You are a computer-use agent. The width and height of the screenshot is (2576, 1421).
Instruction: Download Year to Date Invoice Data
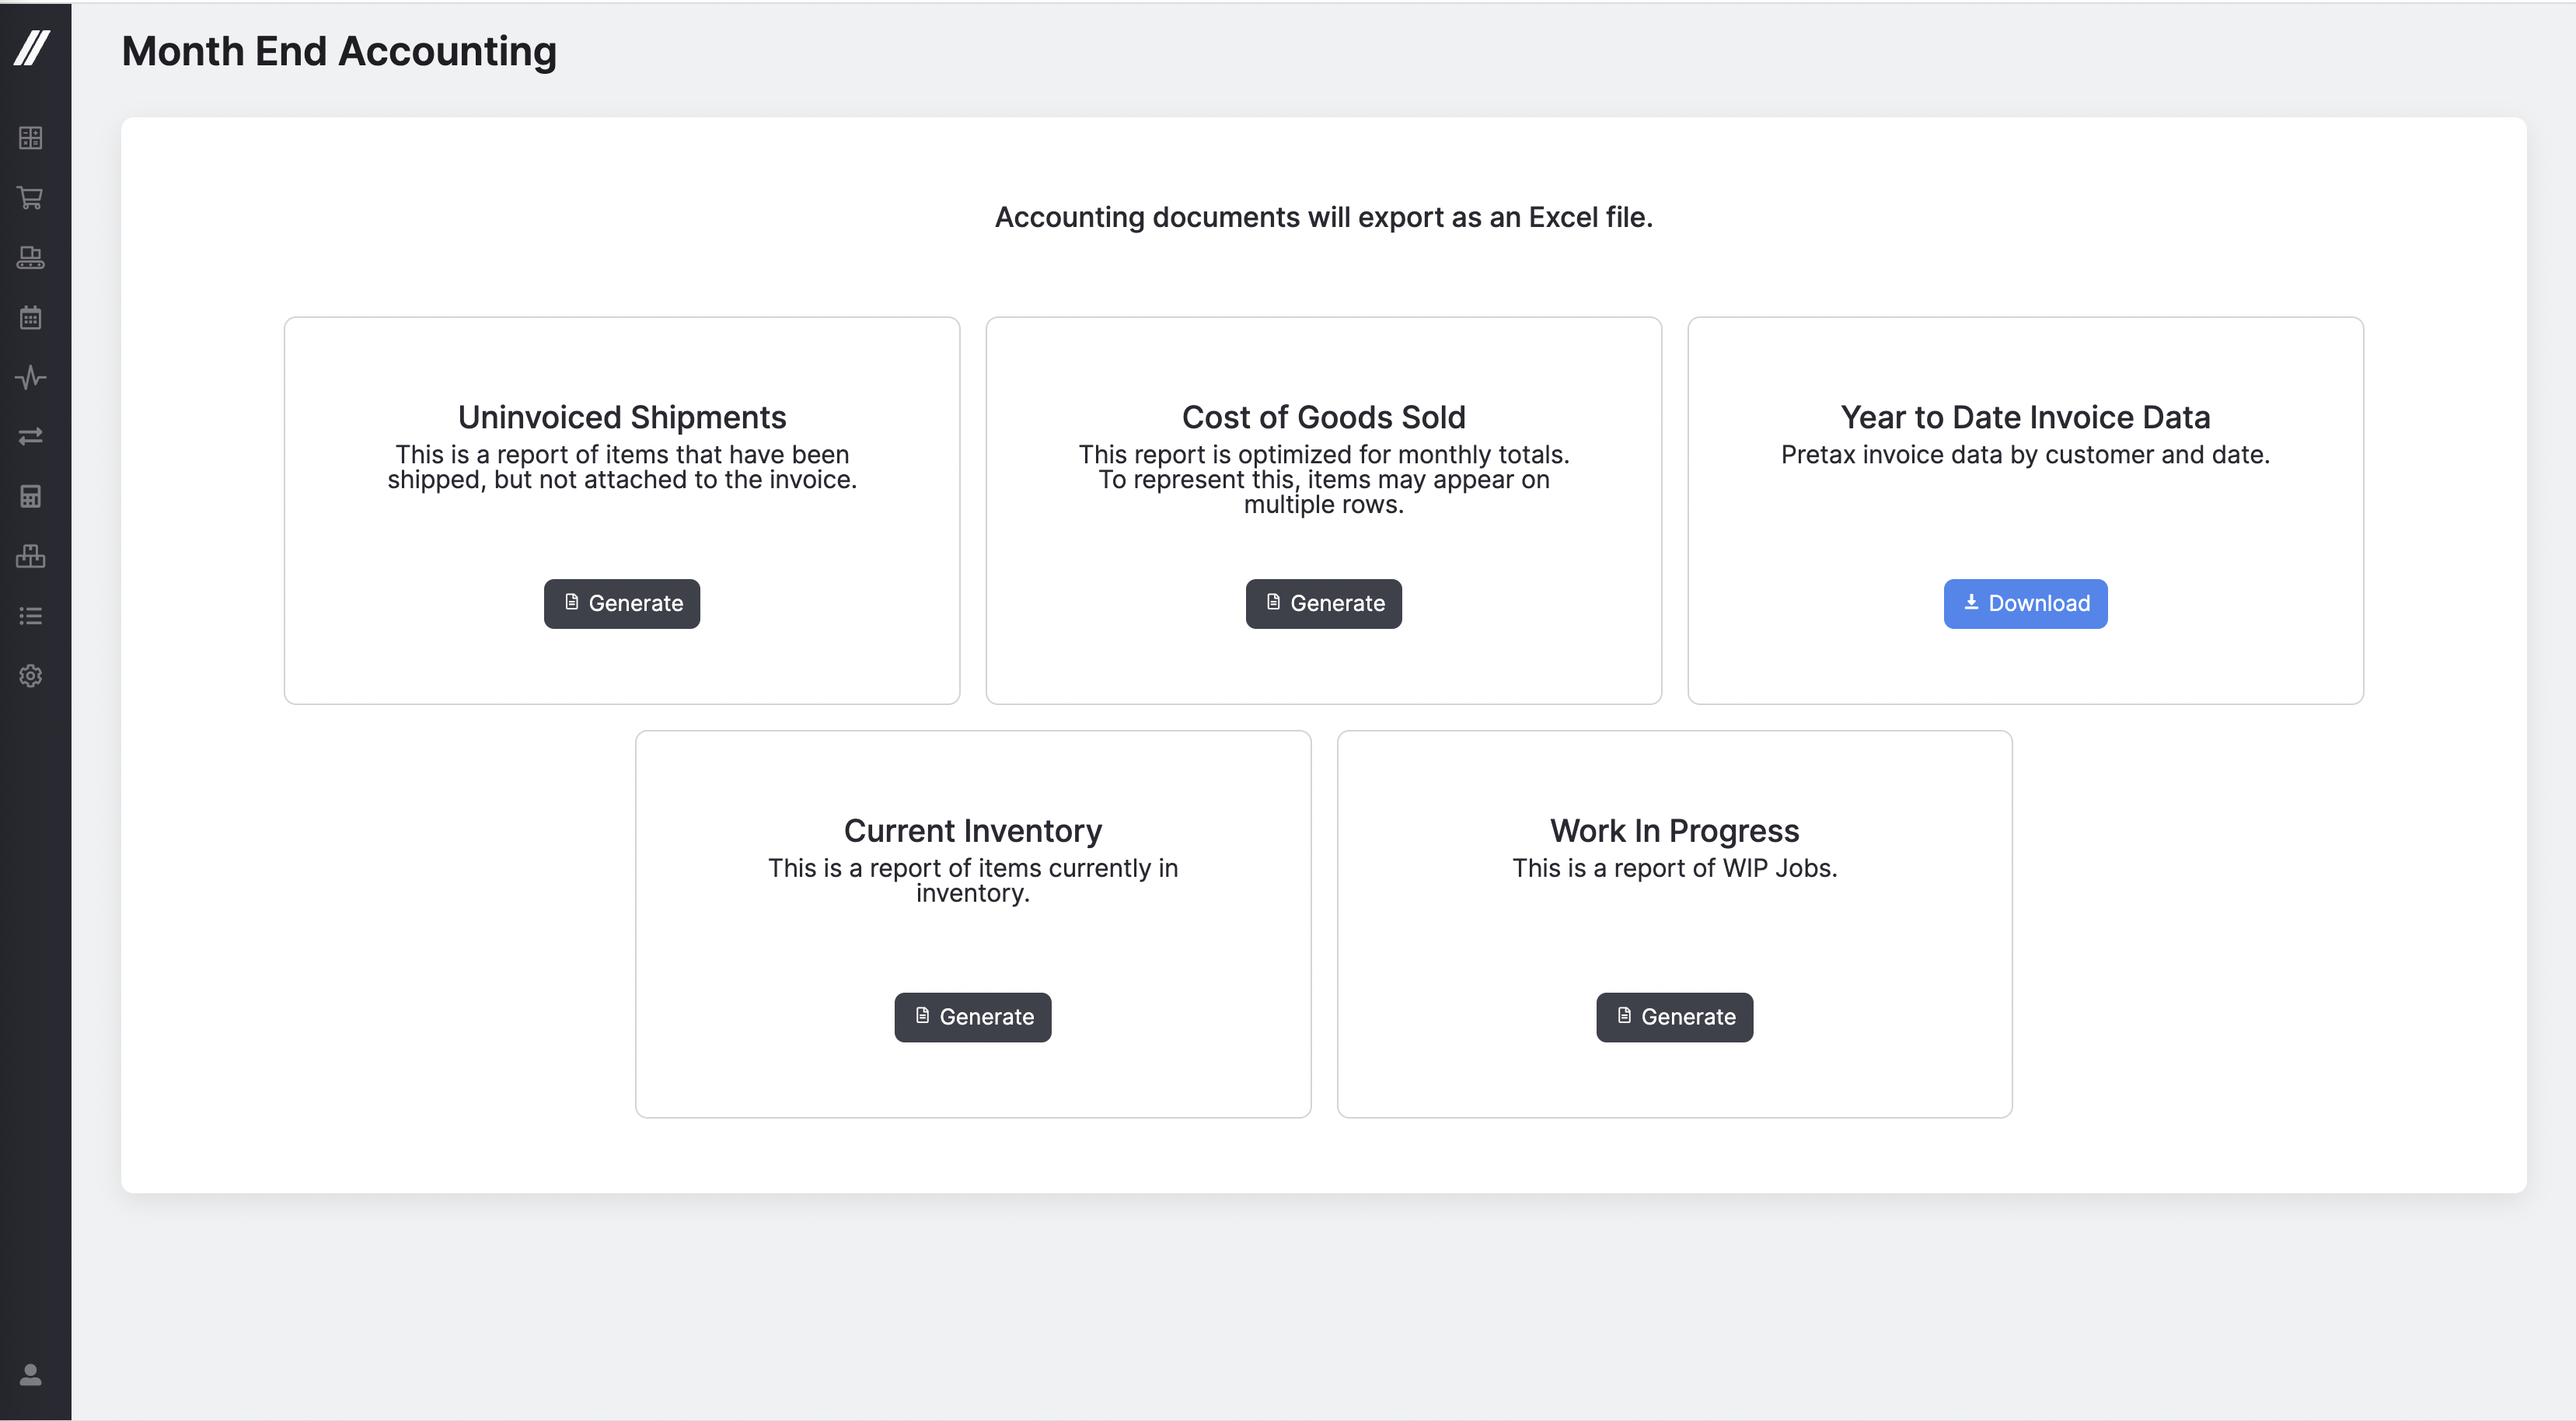[2025, 604]
